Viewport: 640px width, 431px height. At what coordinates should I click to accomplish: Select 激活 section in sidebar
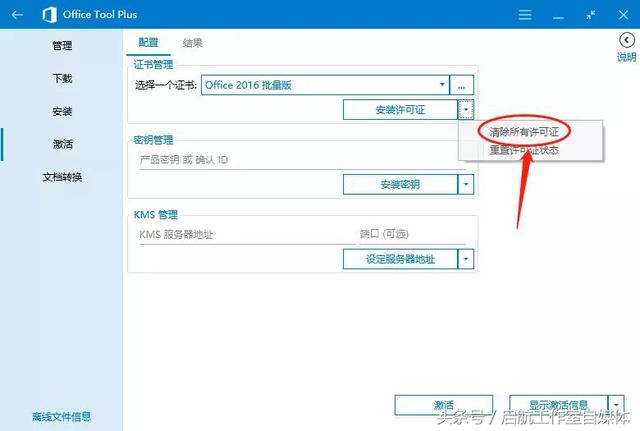(x=62, y=144)
